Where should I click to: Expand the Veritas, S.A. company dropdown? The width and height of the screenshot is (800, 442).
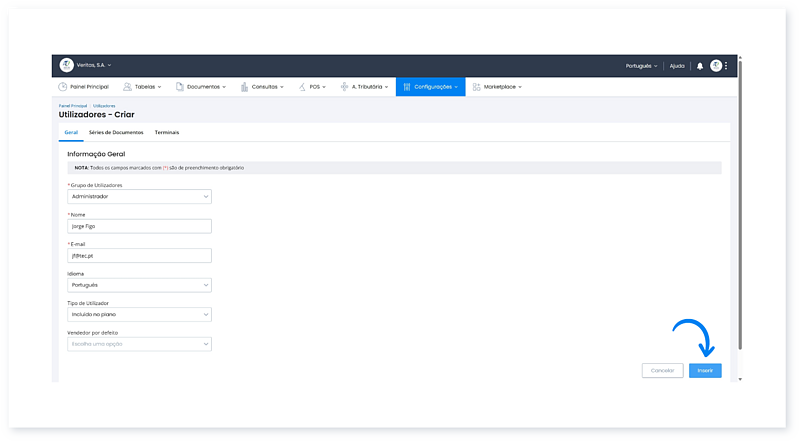(94, 65)
